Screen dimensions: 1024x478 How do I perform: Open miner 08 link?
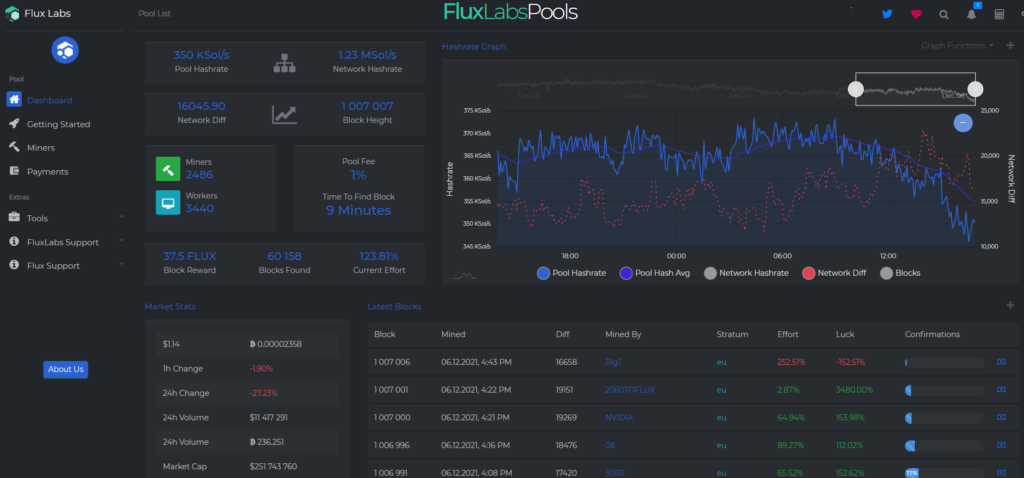pyautogui.click(x=610, y=445)
